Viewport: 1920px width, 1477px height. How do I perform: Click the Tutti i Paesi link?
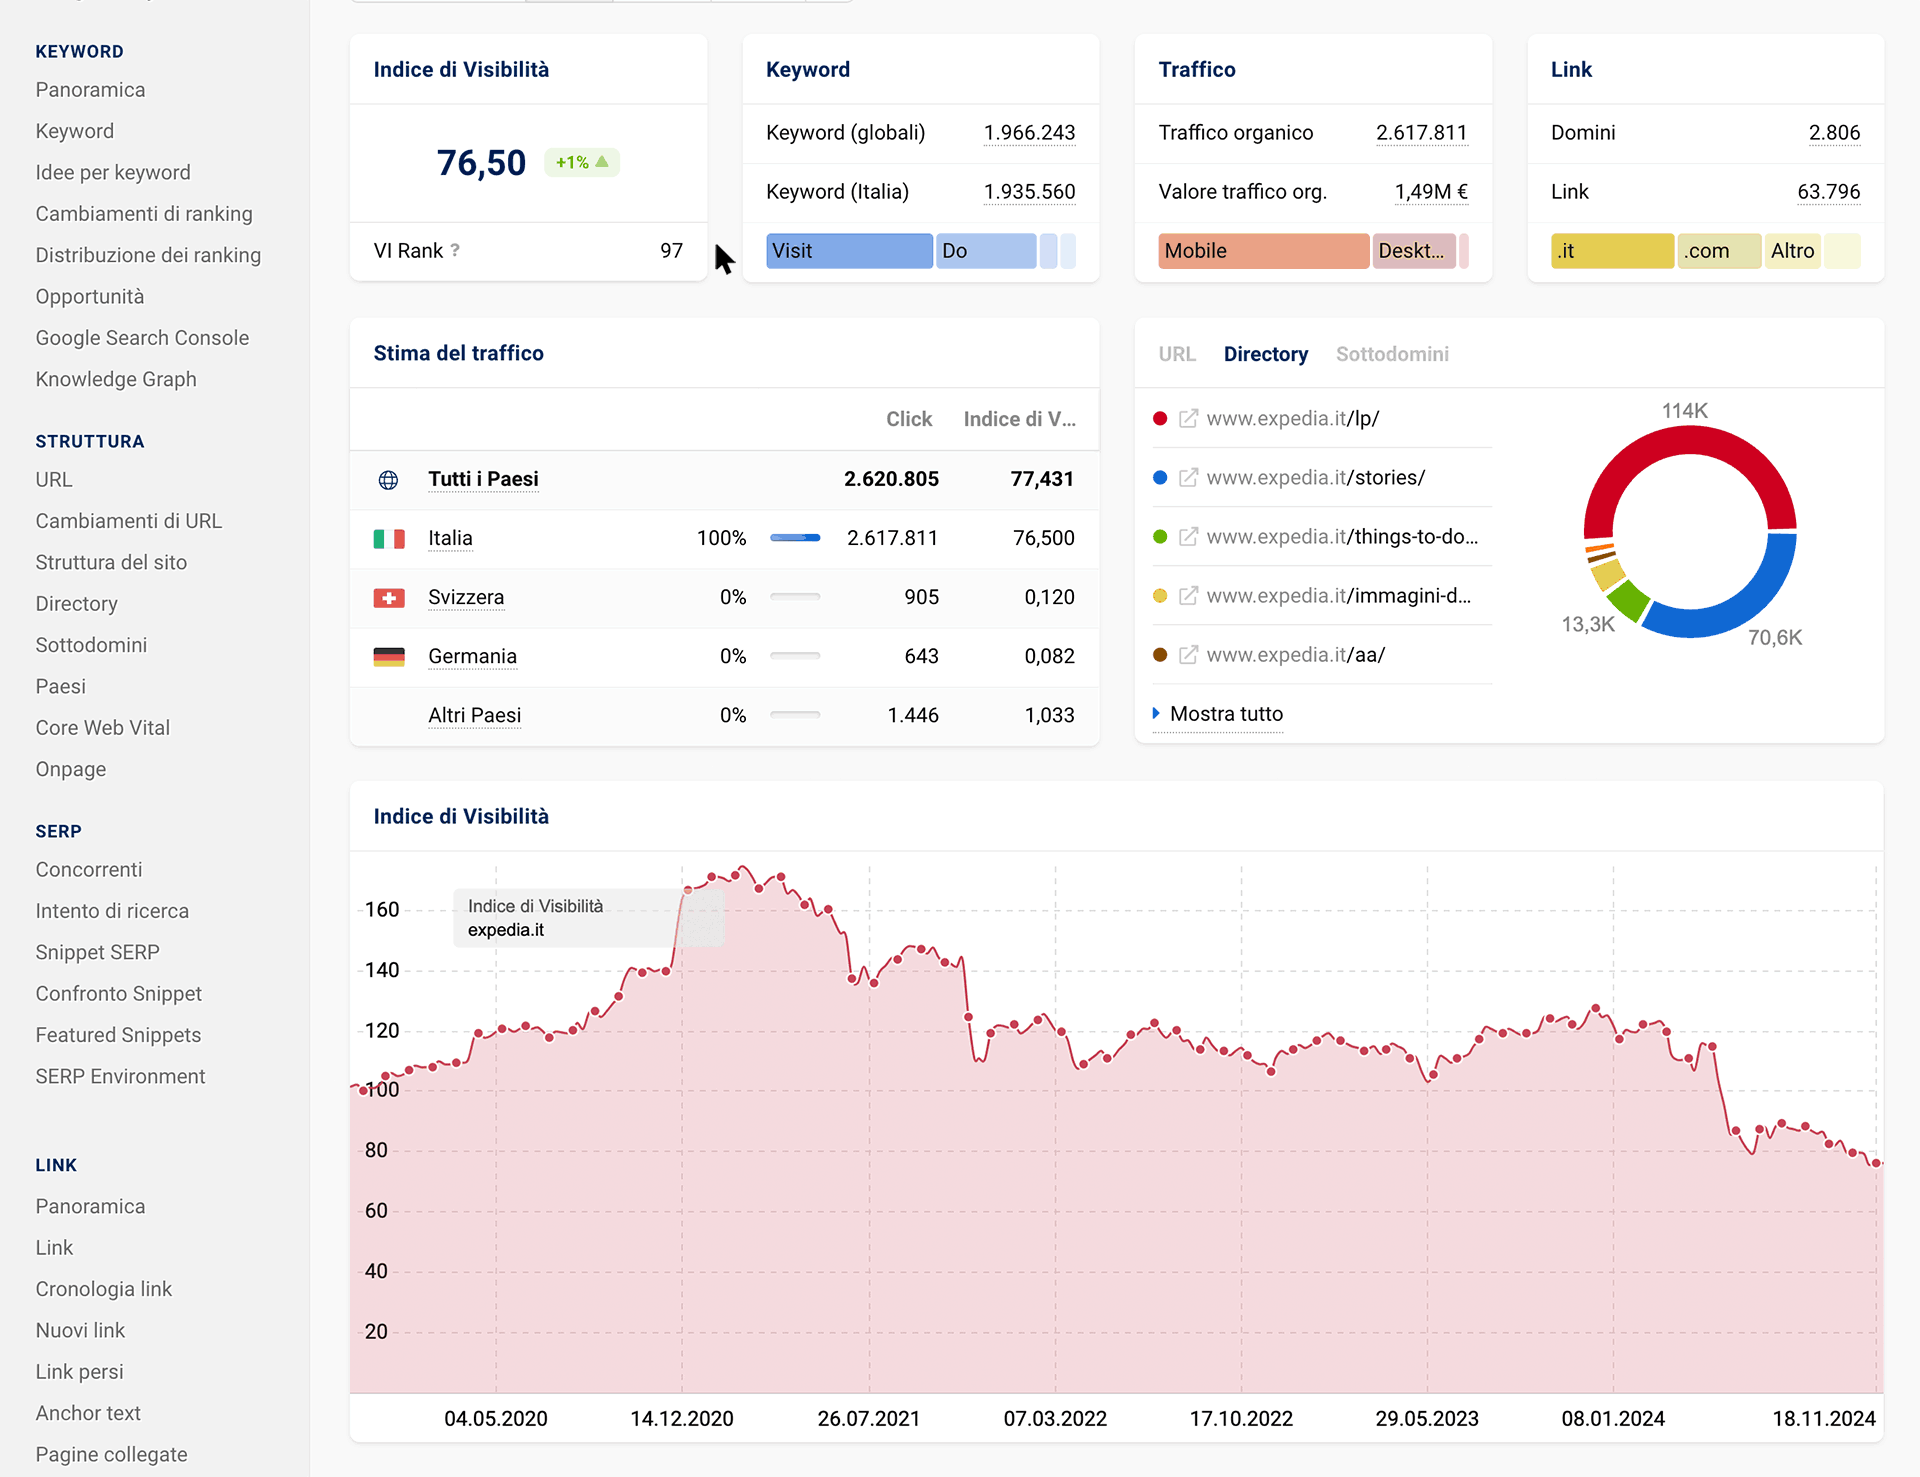pos(483,479)
